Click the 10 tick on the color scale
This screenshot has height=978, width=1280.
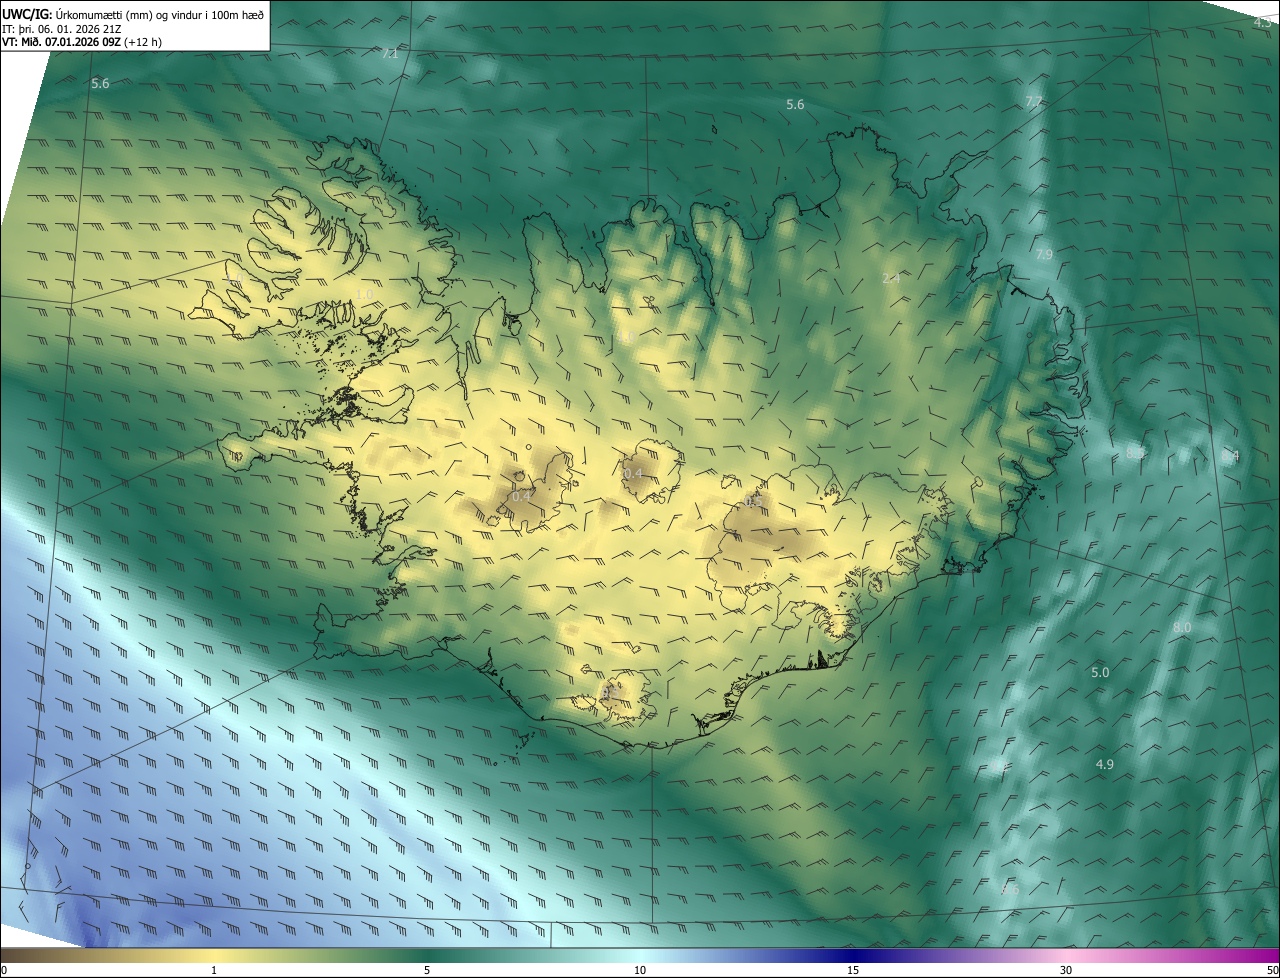640,970
